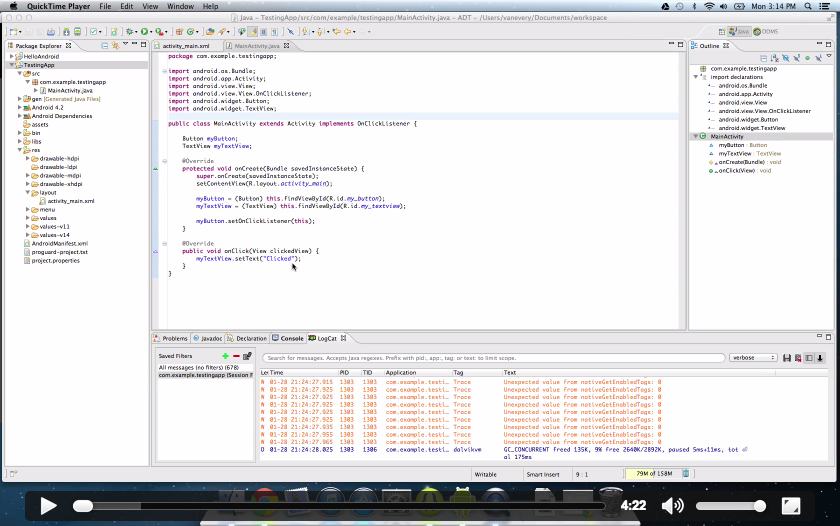Click the LogCat search messages field
840x526 pixels.
(493, 358)
